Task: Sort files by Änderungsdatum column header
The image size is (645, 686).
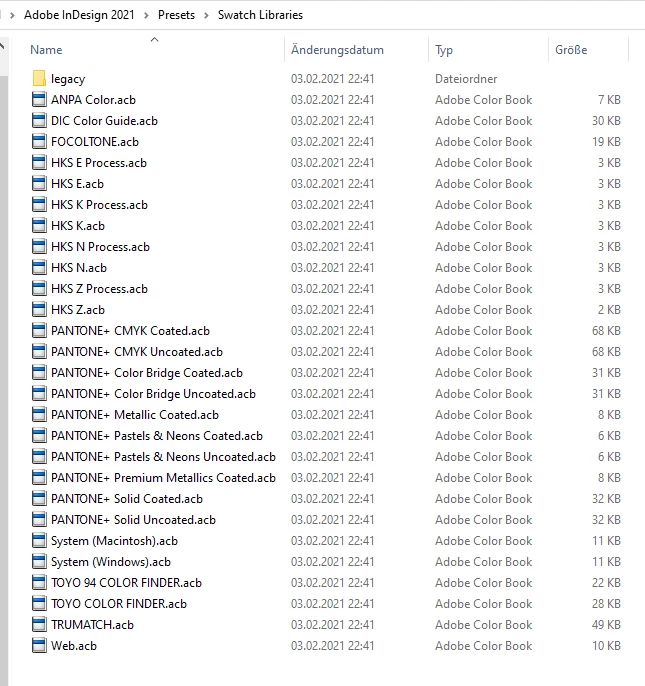Action: click(x=337, y=50)
